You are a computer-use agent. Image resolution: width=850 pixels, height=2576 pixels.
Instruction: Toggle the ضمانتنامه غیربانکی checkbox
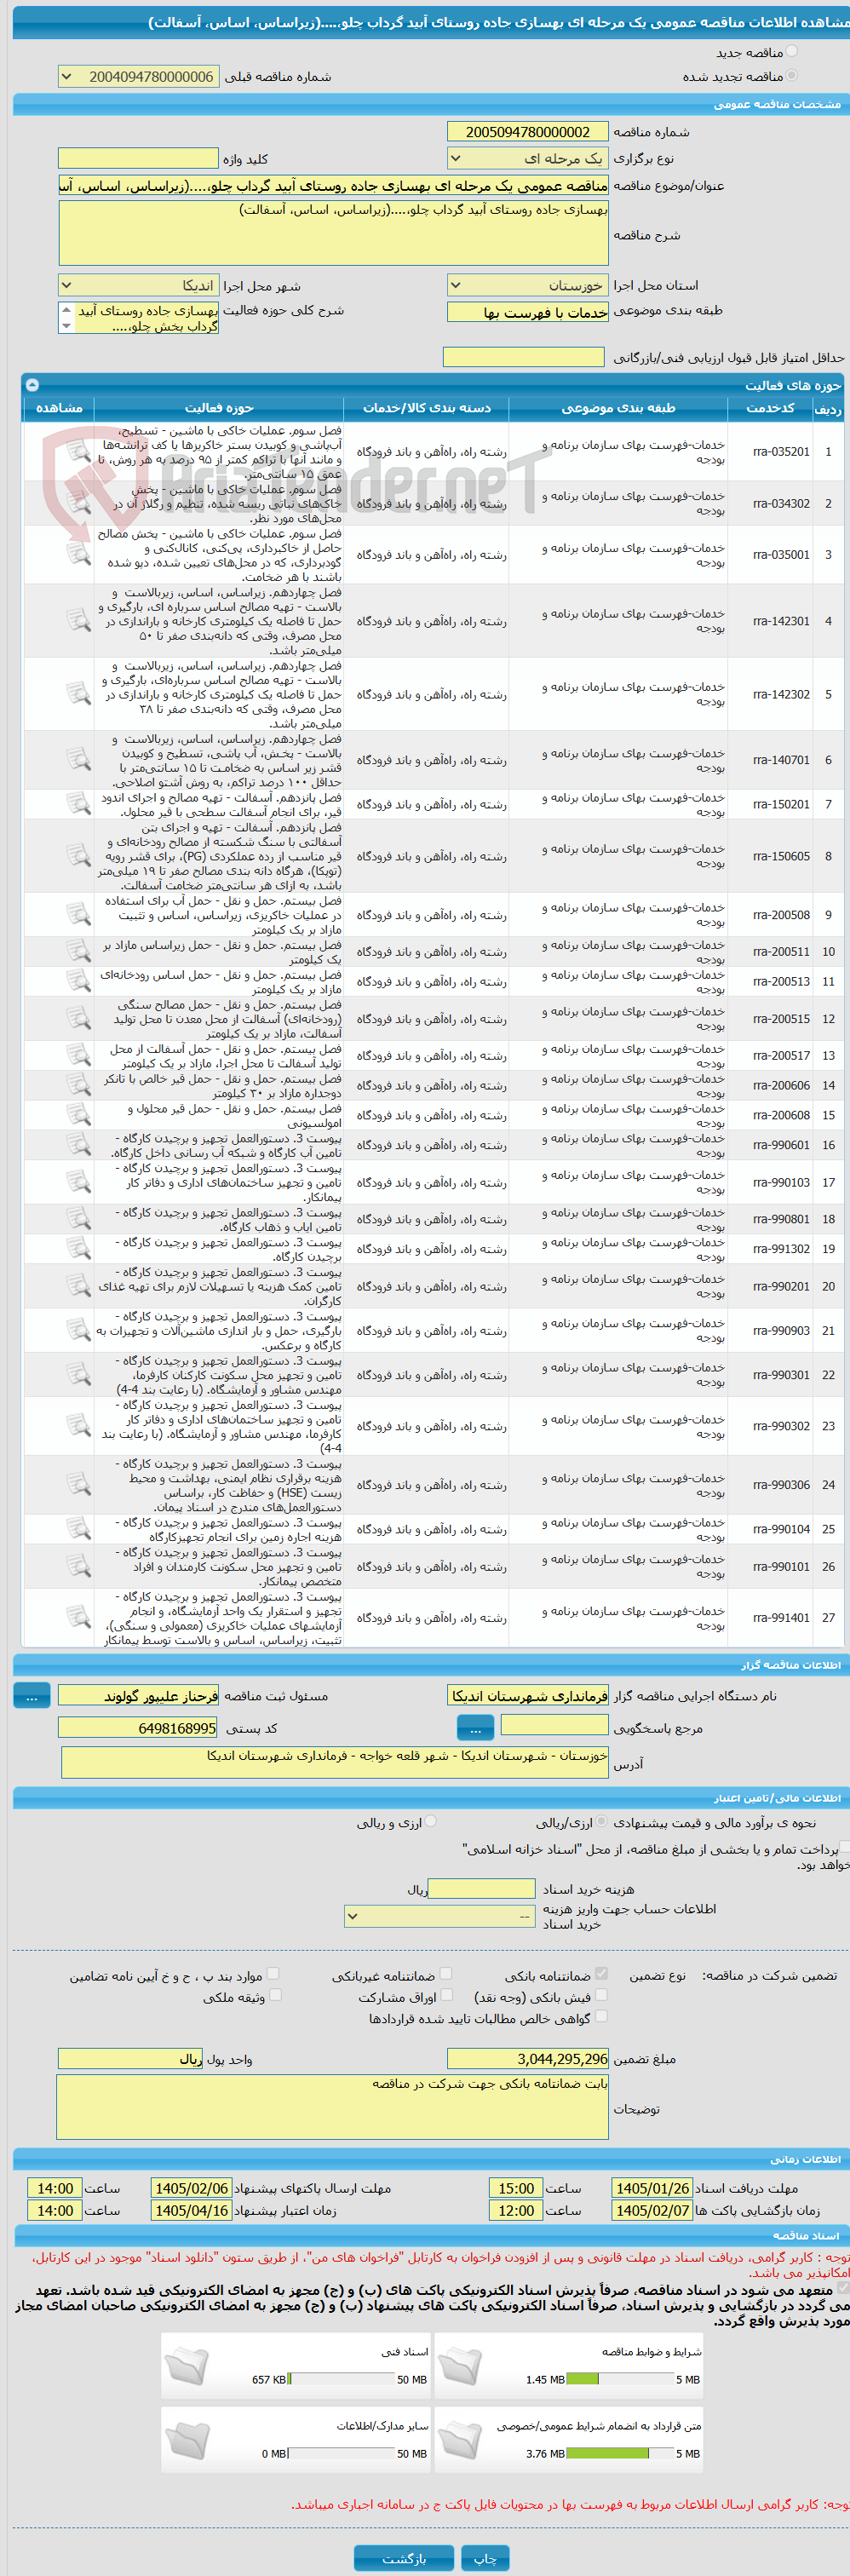pyautogui.click(x=446, y=1973)
